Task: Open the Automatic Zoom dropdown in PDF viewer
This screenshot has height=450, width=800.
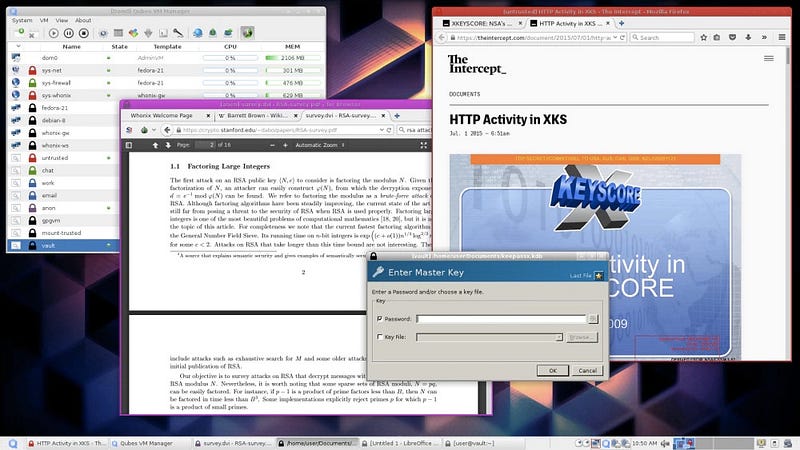Action: (x=319, y=145)
